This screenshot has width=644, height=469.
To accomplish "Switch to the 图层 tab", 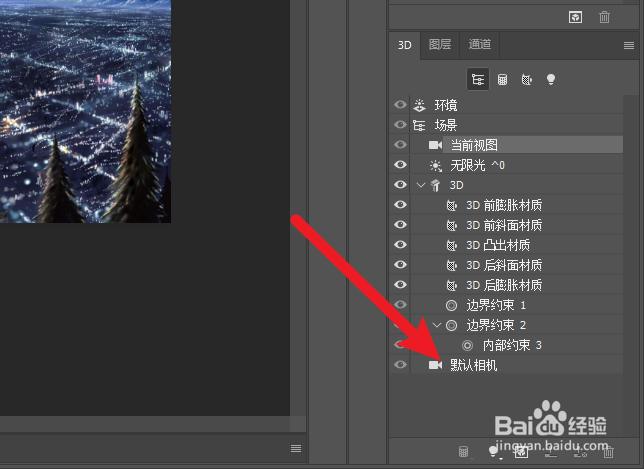I will pos(439,44).
